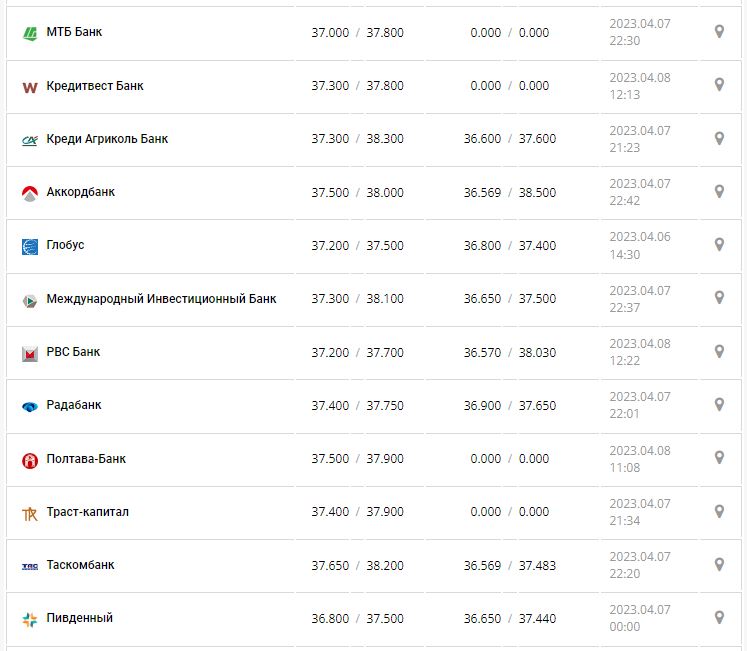Screen dimensions: 747x651
Task: Open map pin for МТБ Банк
Action: pos(718,32)
